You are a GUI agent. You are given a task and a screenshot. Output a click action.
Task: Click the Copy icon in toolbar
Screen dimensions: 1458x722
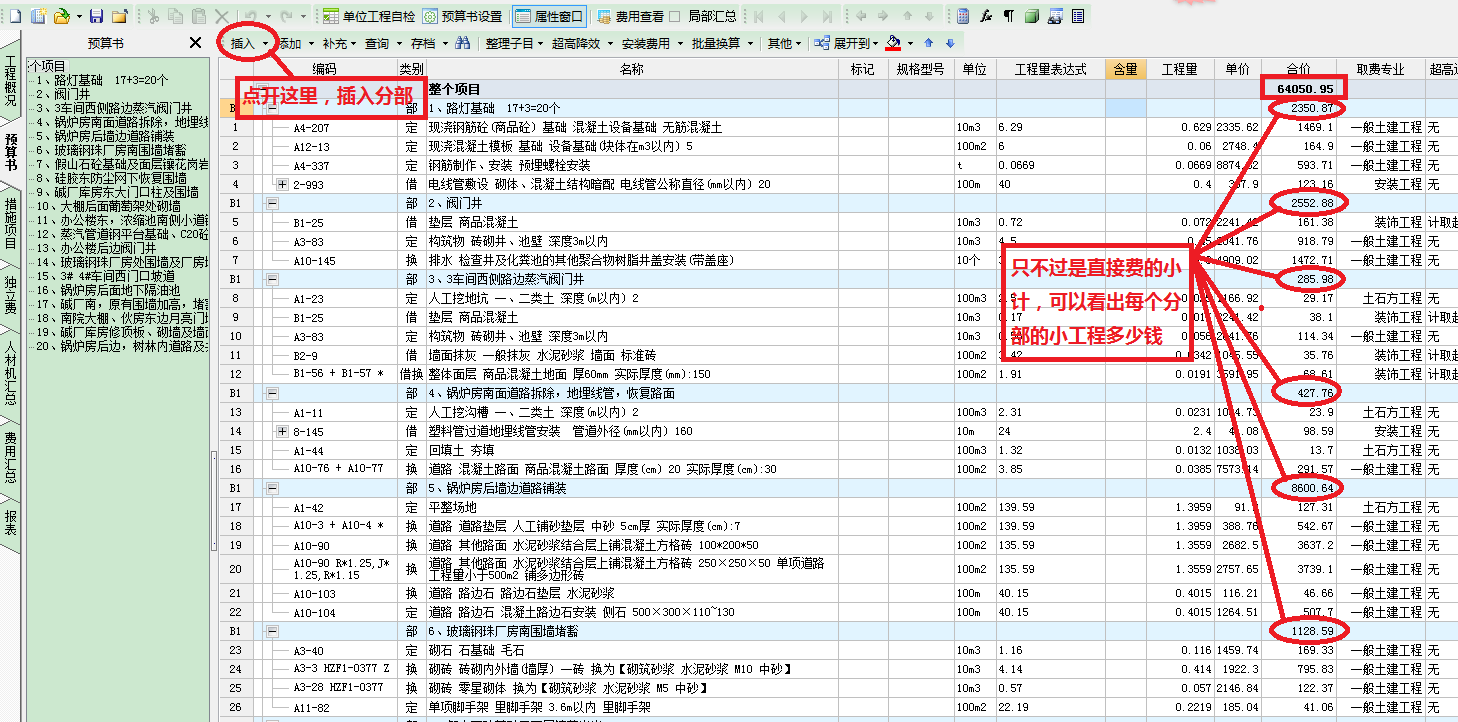coord(176,16)
